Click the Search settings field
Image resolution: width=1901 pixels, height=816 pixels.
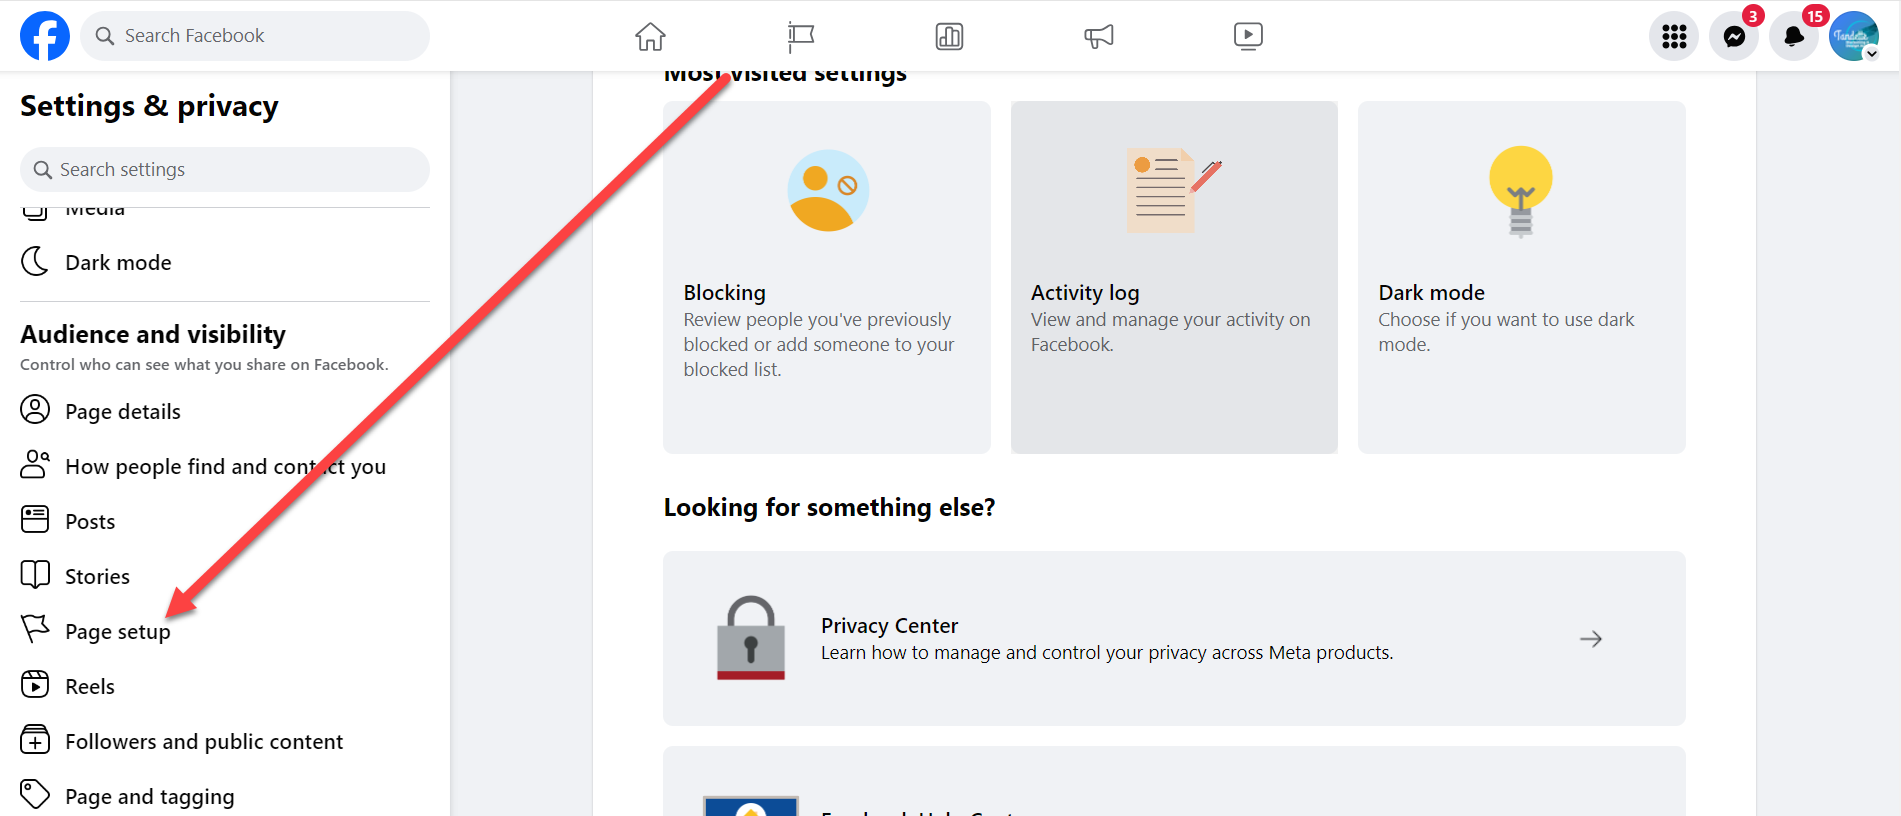(225, 169)
